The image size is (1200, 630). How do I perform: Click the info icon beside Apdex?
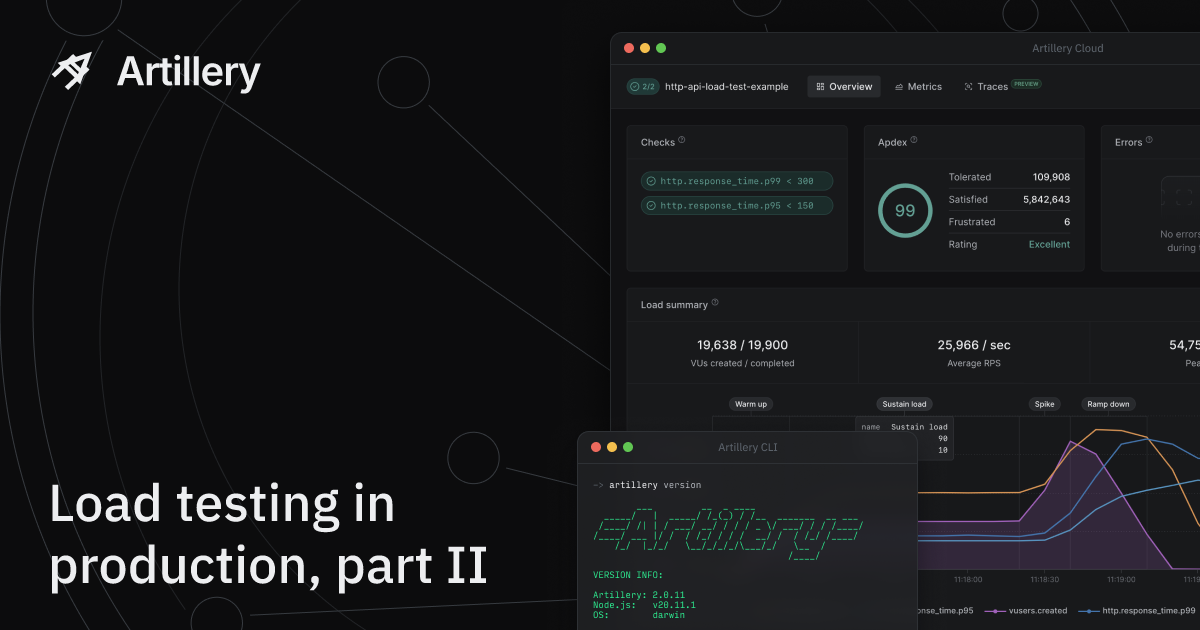914,141
